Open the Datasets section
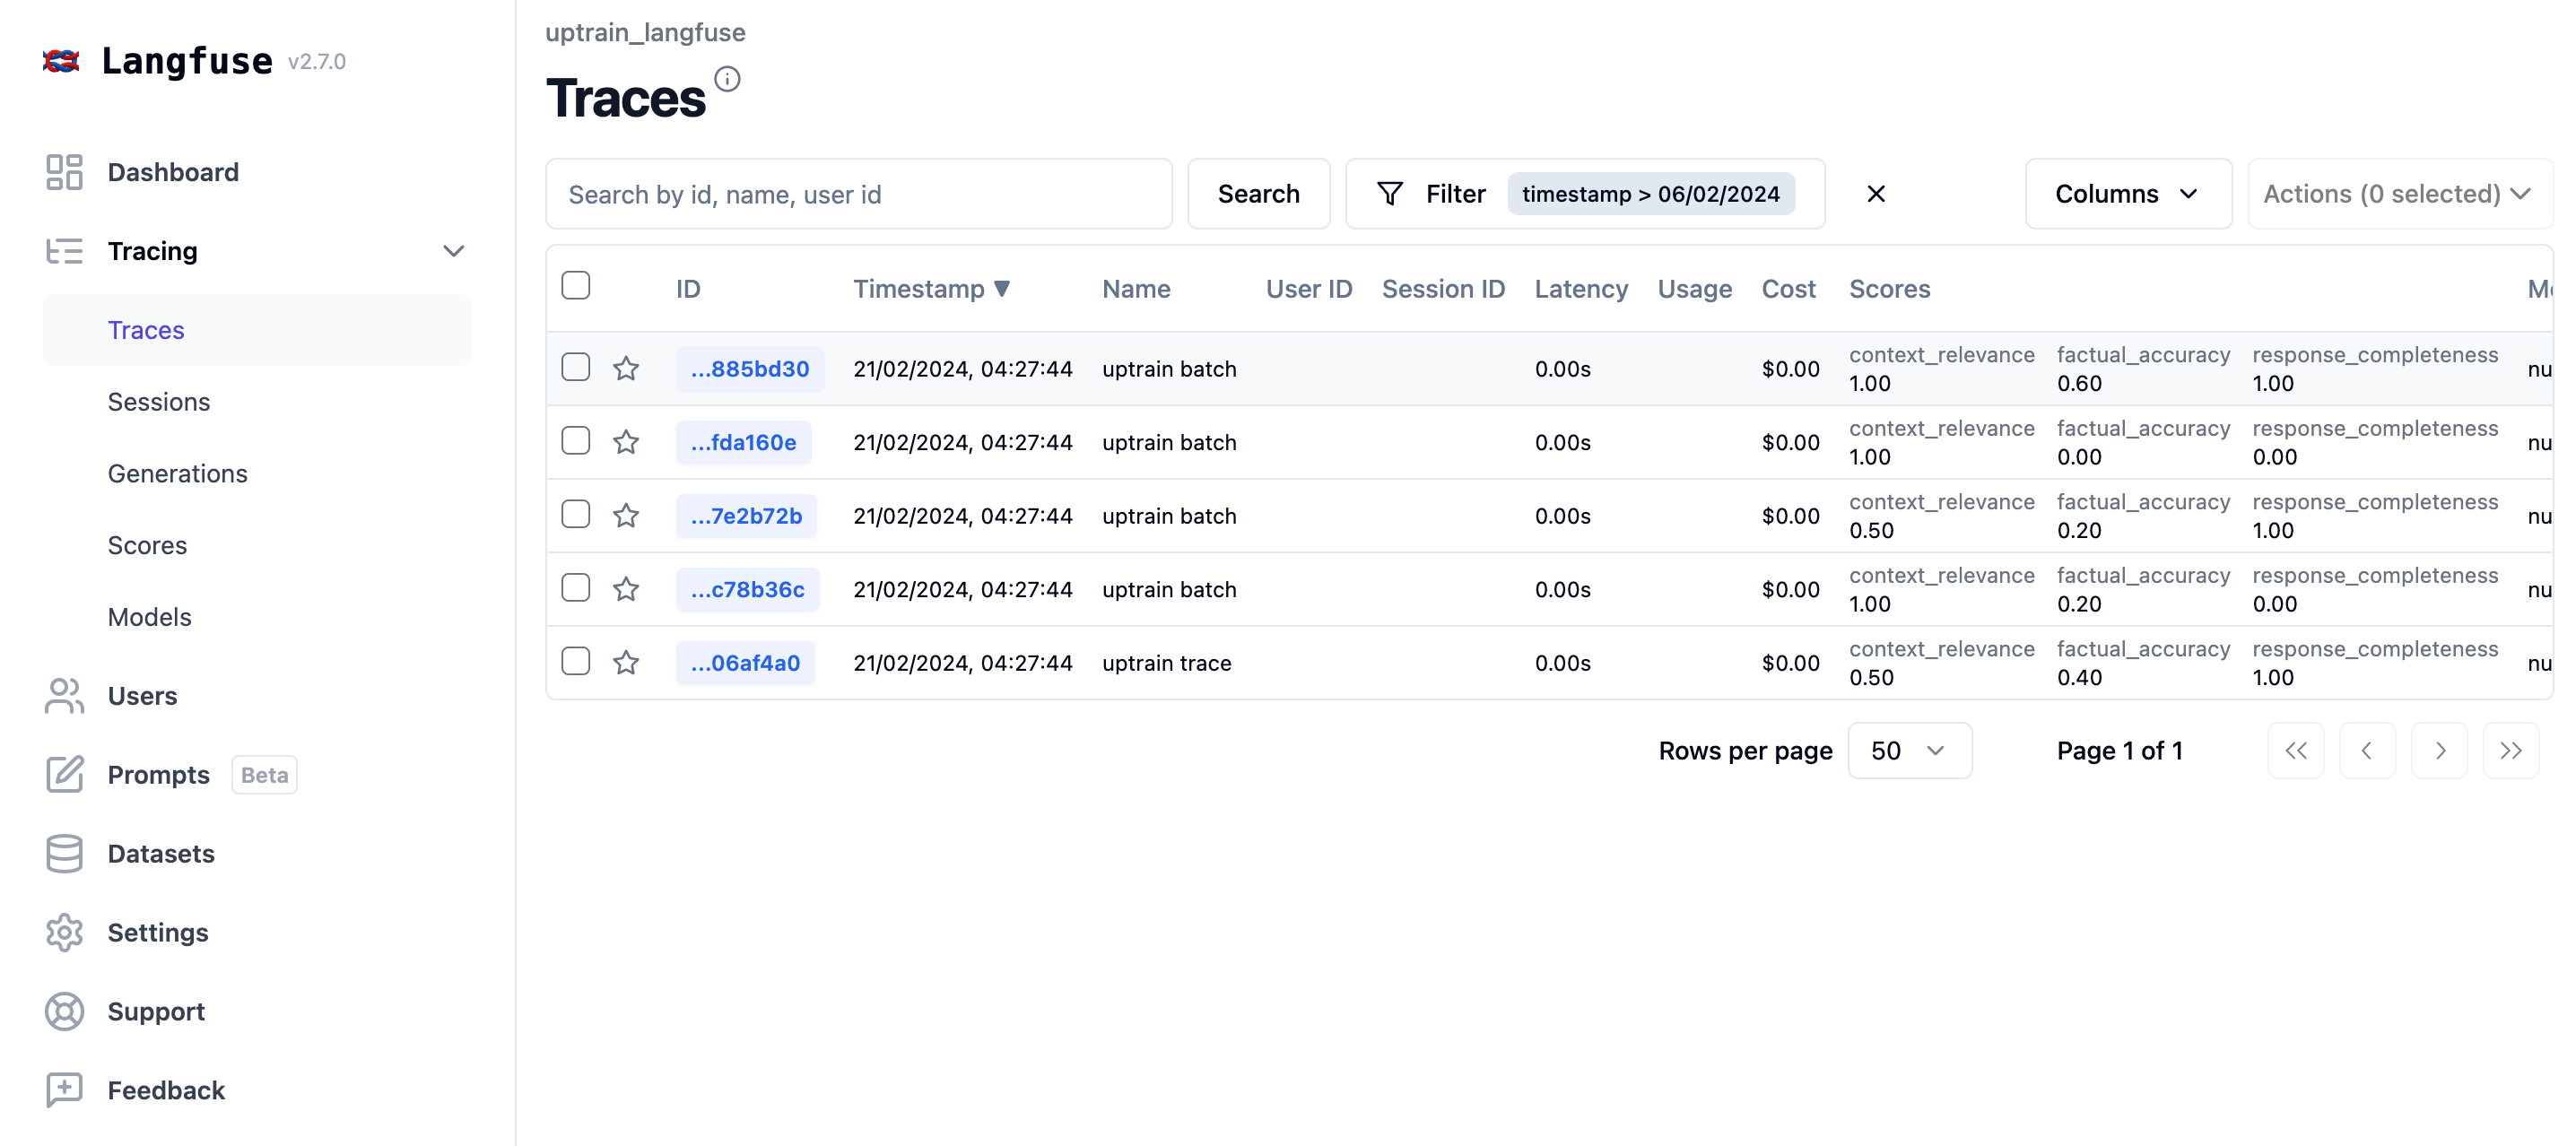The width and height of the screenshot is (2576, 1146). coord(160,852)
